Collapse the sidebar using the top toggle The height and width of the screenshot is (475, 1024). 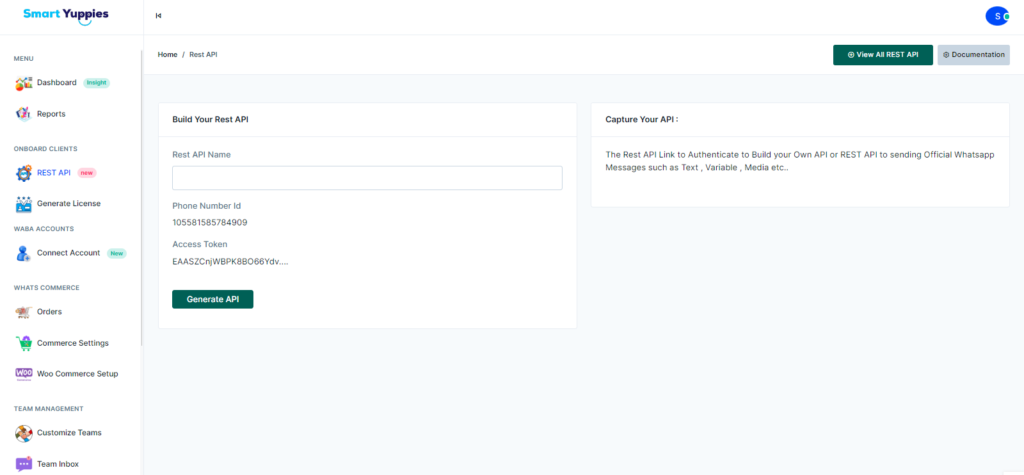pos(159,16)
